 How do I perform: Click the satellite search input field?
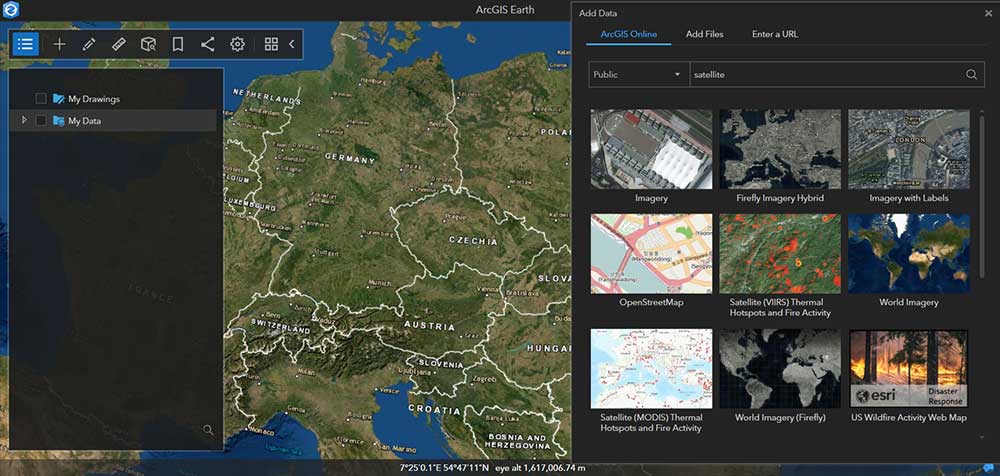pos(827,74)
